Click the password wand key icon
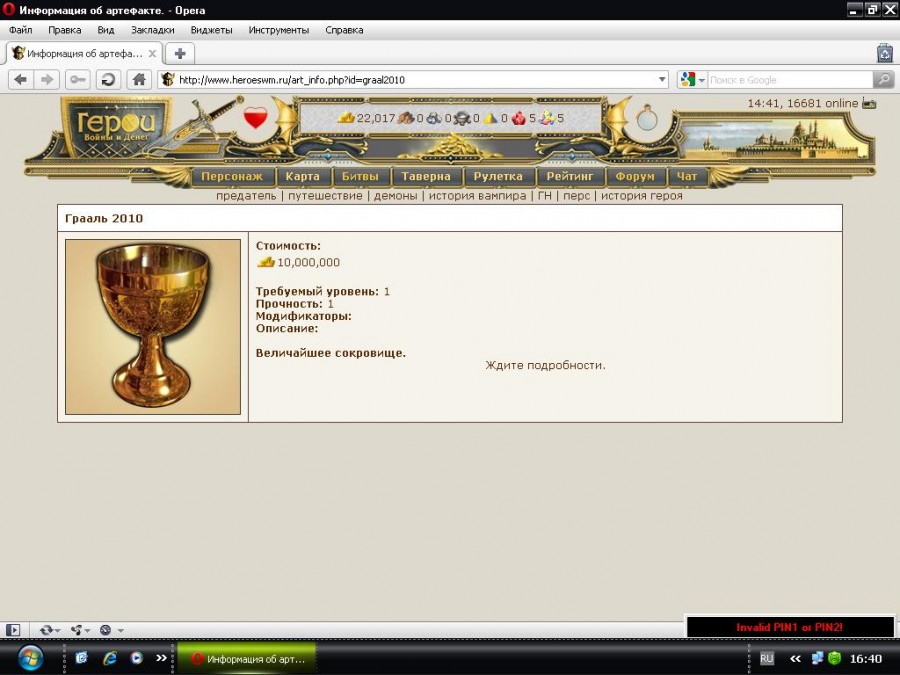The image size is (900, 675). click(77, 80)
